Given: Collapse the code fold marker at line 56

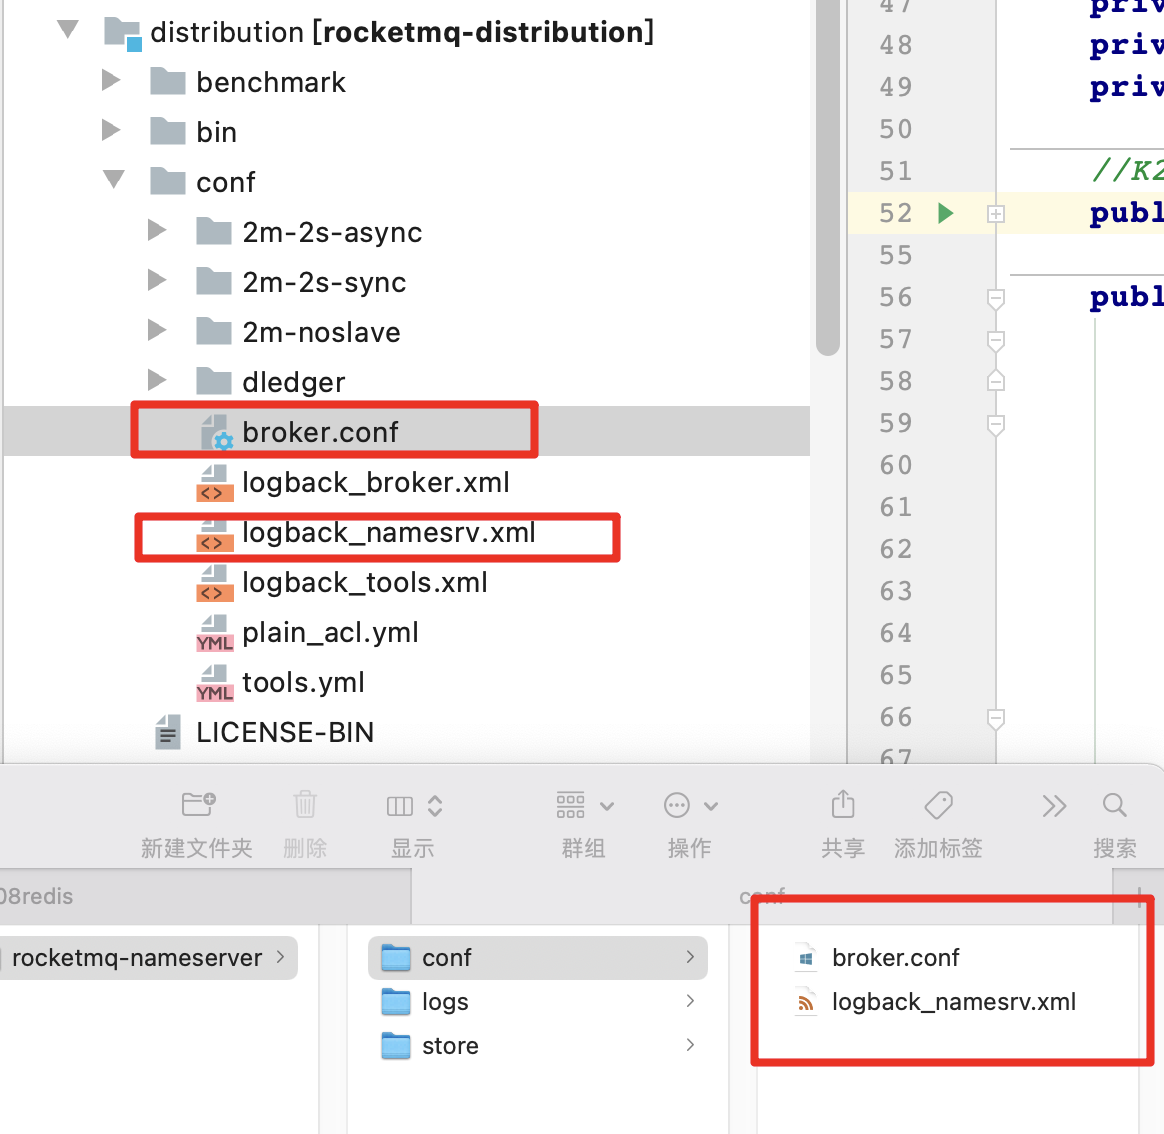Looking at the screenshot, I should [x=995, y=298].
